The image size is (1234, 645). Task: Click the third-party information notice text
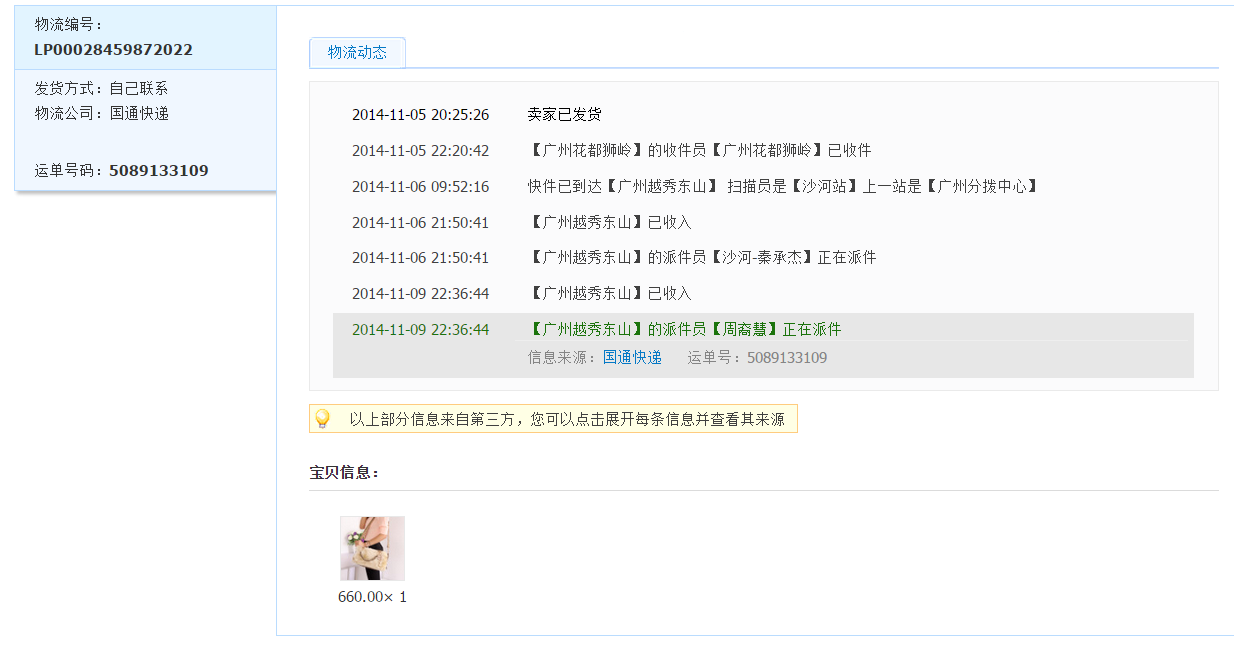click(x=566, y=419)
